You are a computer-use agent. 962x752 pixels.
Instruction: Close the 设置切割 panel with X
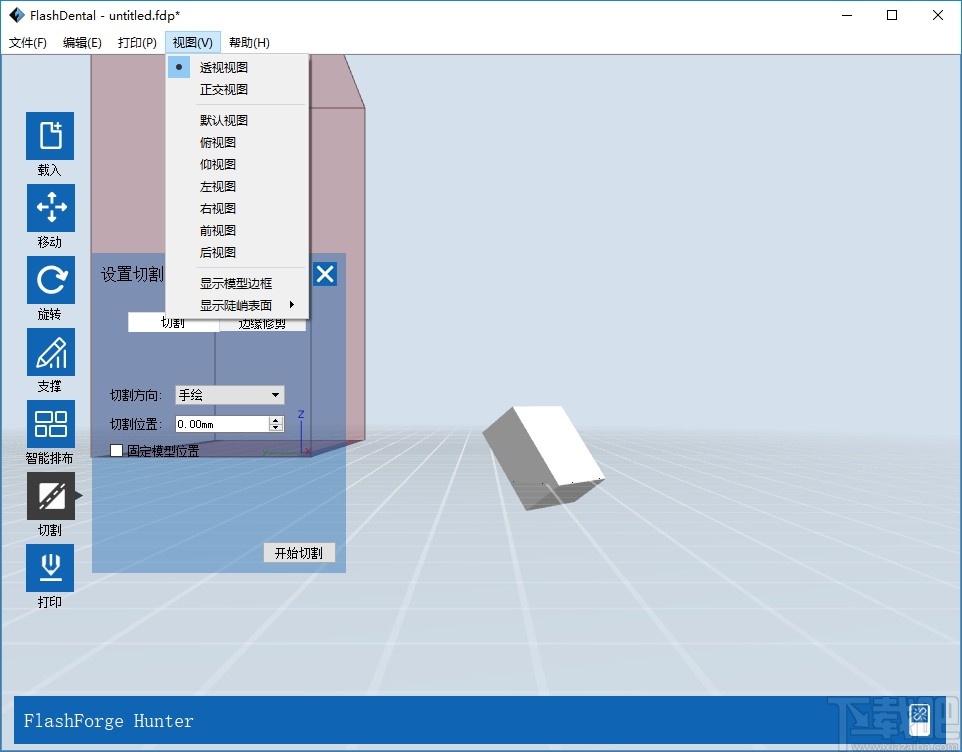tap(325, 274)
